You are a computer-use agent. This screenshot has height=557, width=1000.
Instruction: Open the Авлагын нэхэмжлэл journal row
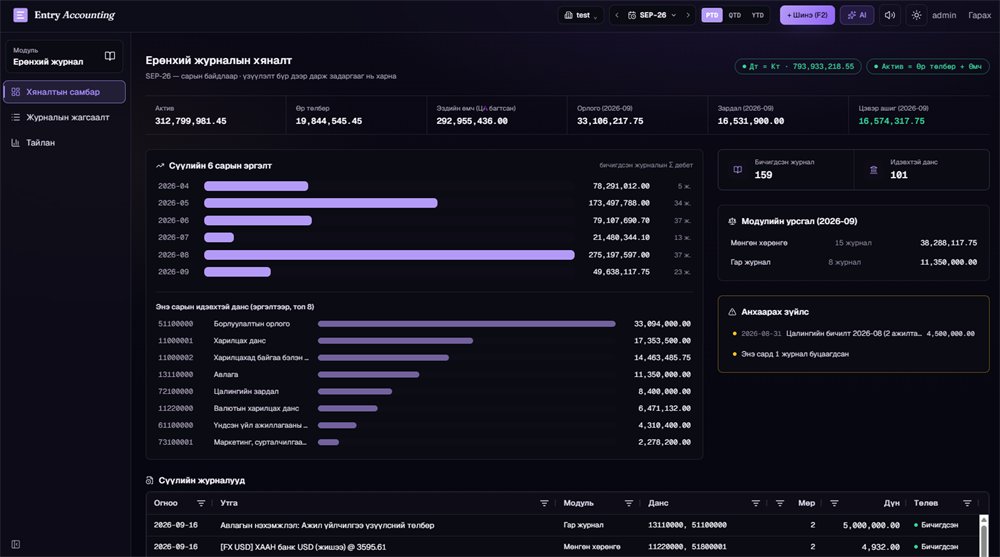(x=562, y=525)
